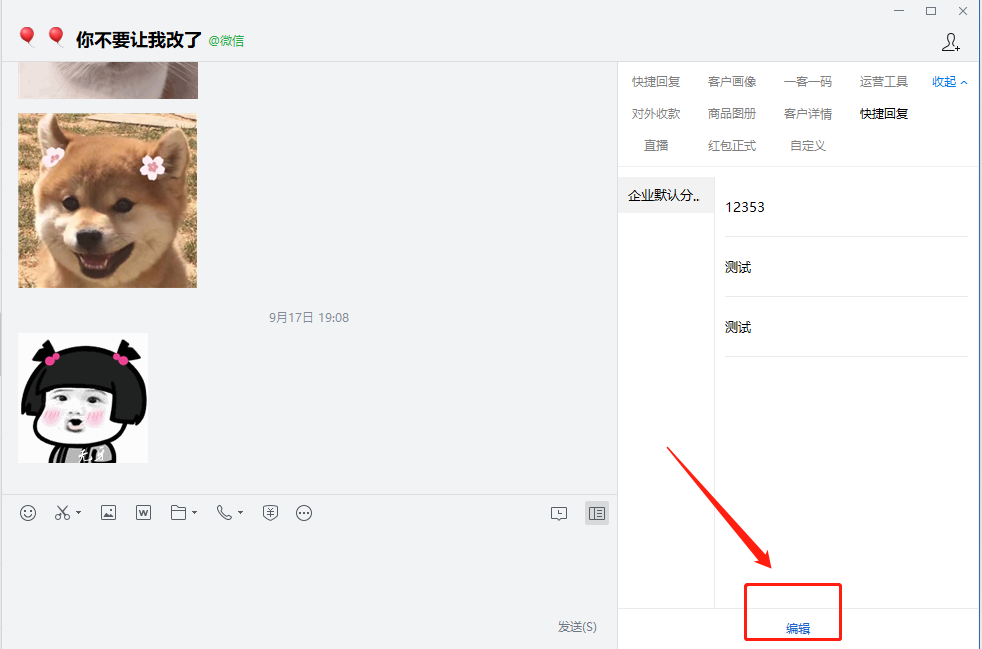Open the first-row 快捷回复 tab
Image resolution: width=982 pixels, height=649 pixels.
coord(656,81)
